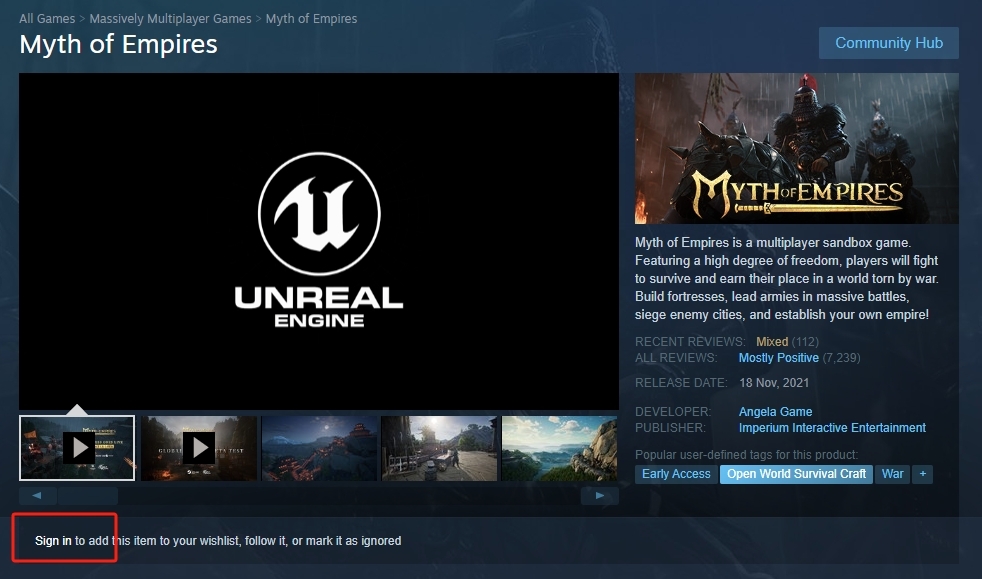982x579 pixels.
Task: Open Mostly Positive all reviews summary
Action: pos(778,358)
